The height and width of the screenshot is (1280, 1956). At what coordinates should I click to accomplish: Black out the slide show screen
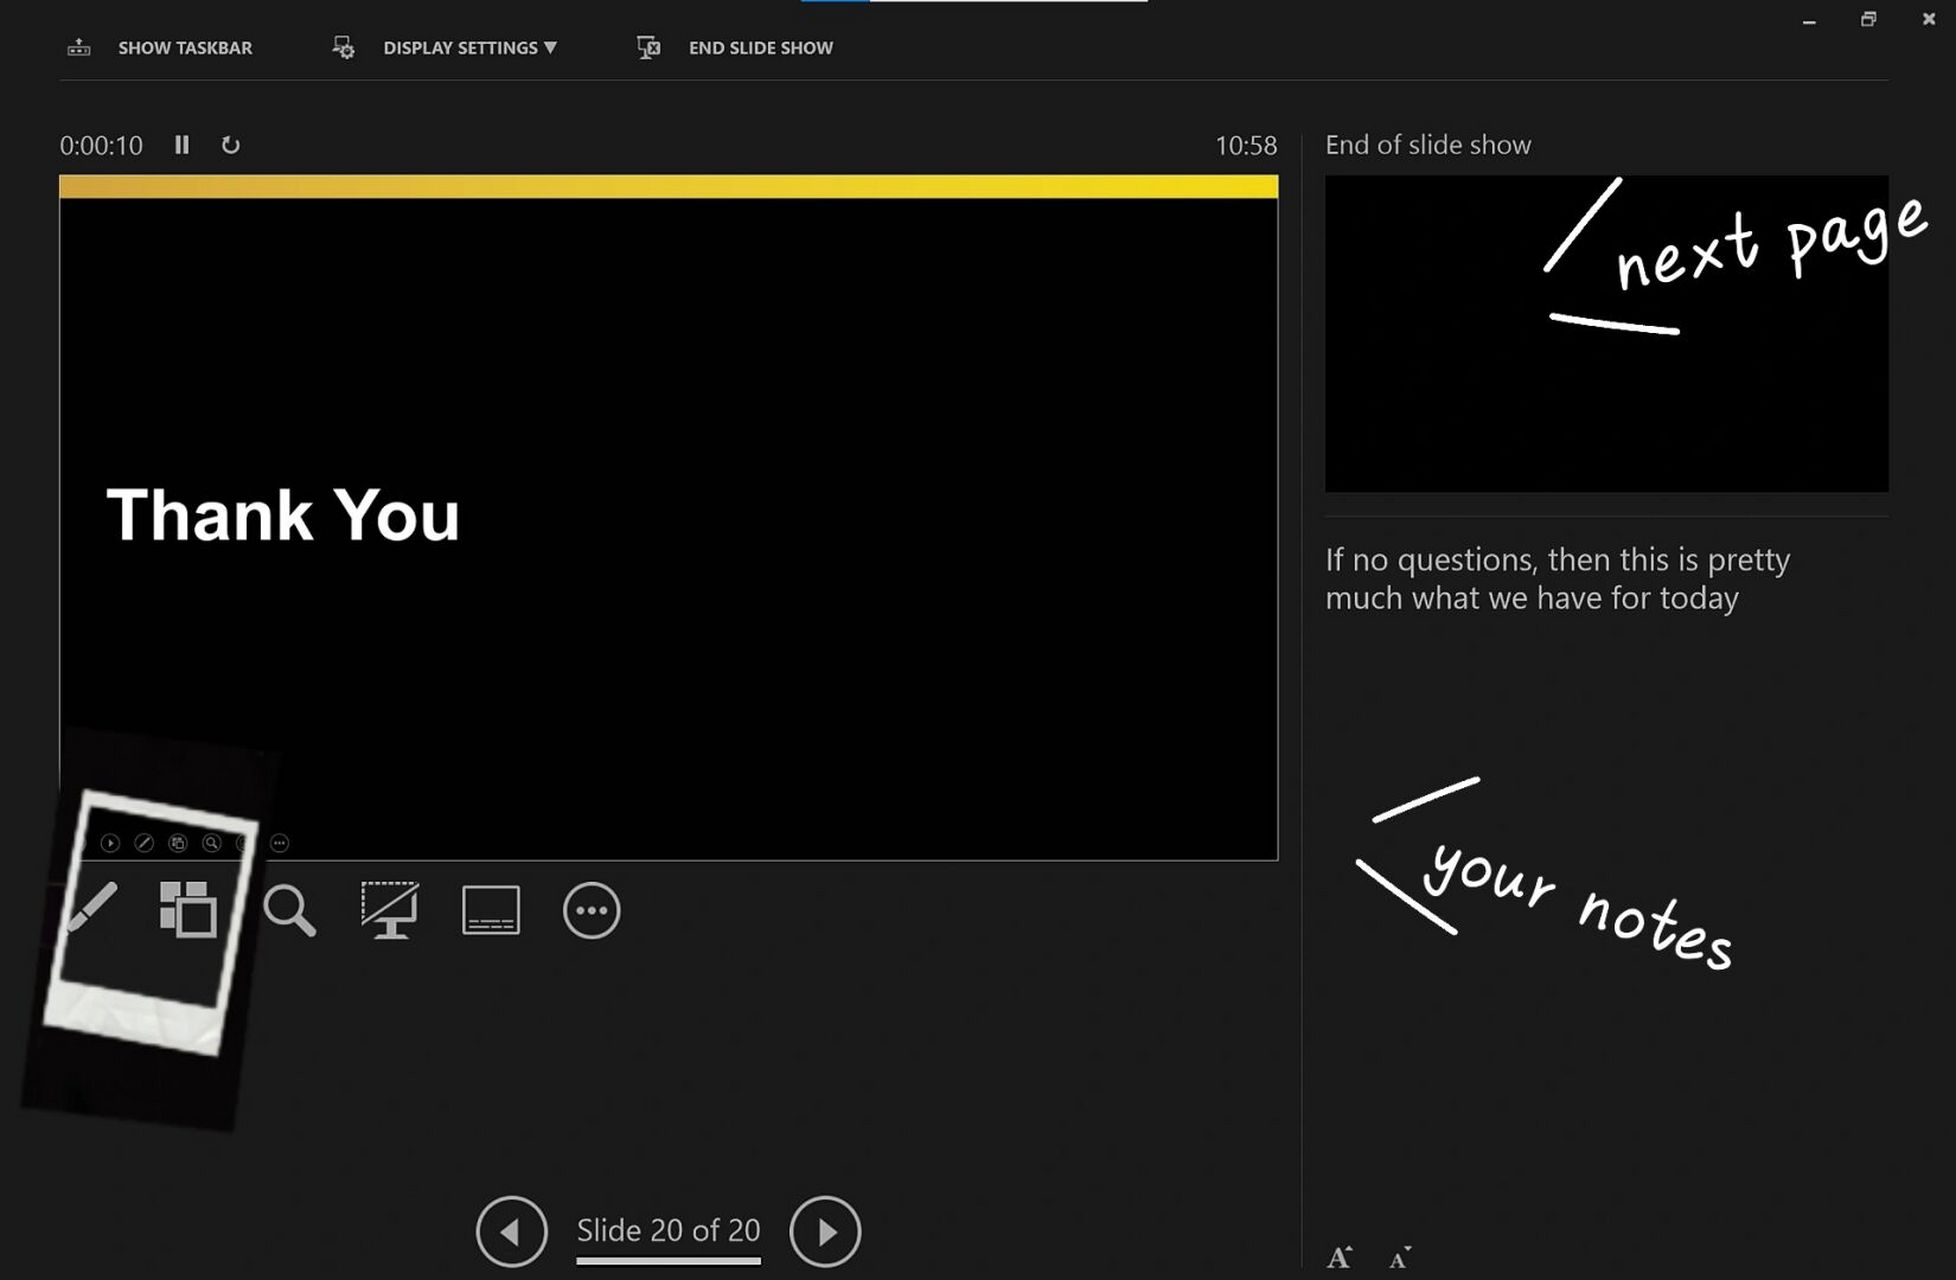[389, 910]
